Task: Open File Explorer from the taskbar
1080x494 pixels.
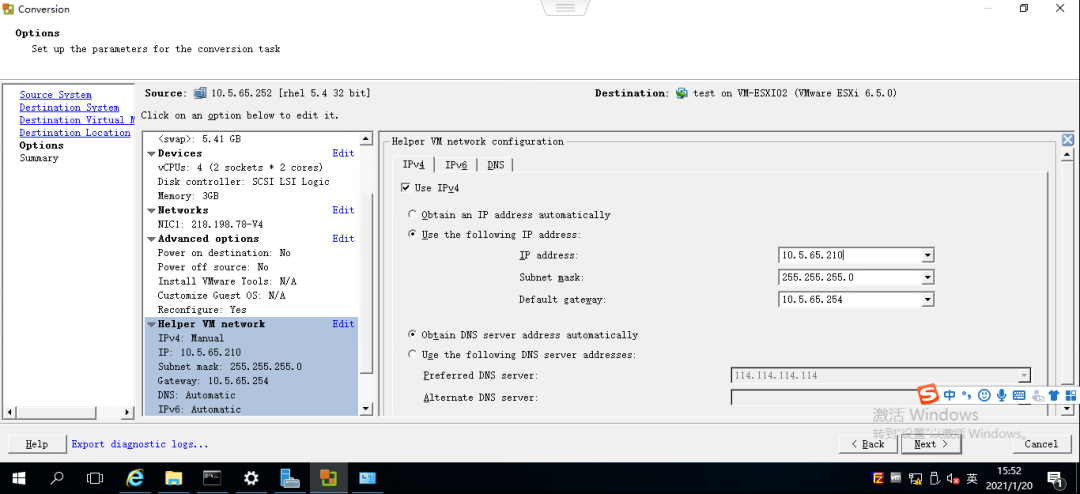Action: click(x=173, y=478)
